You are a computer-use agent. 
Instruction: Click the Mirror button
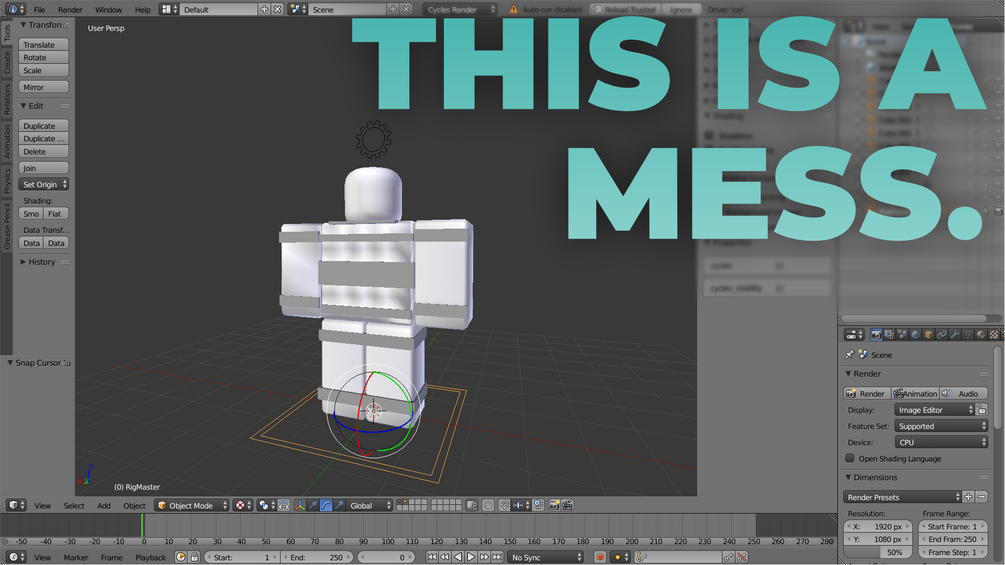pos(44,87)
